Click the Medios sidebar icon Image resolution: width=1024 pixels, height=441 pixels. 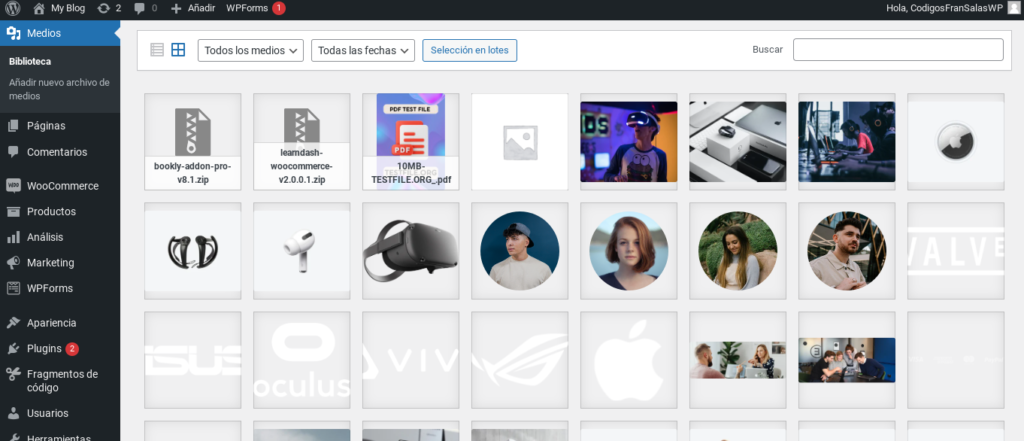pyautogui.click(x=13, y=33)
